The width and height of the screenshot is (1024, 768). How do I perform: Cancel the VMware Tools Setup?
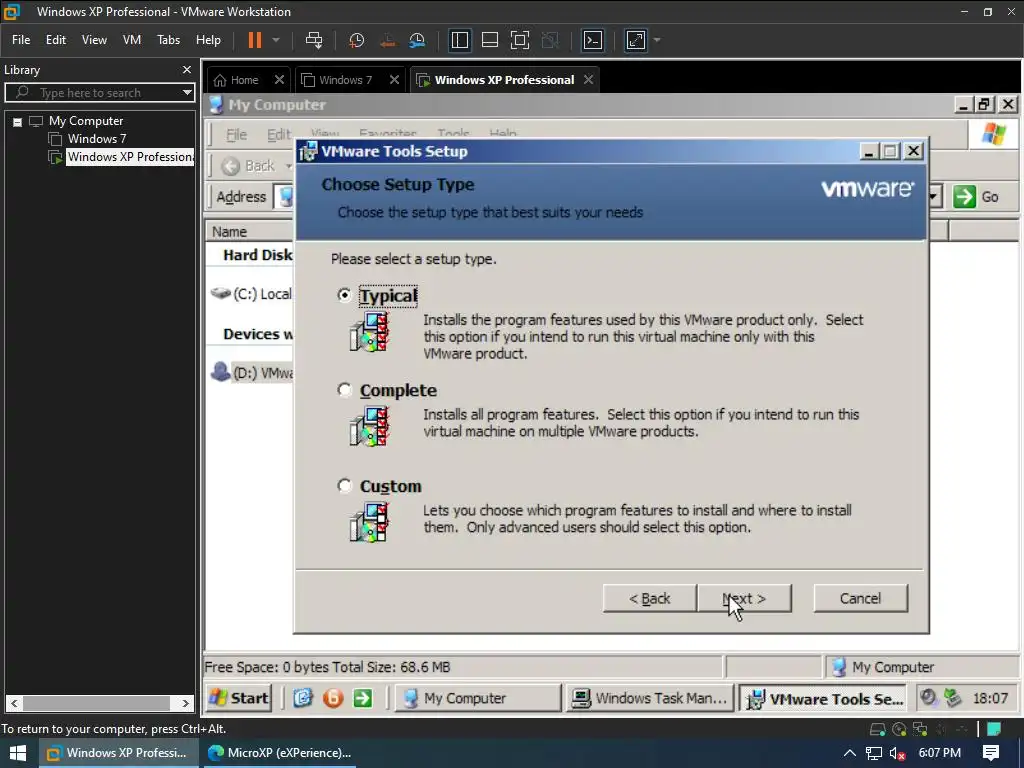(x=861, y=598)
